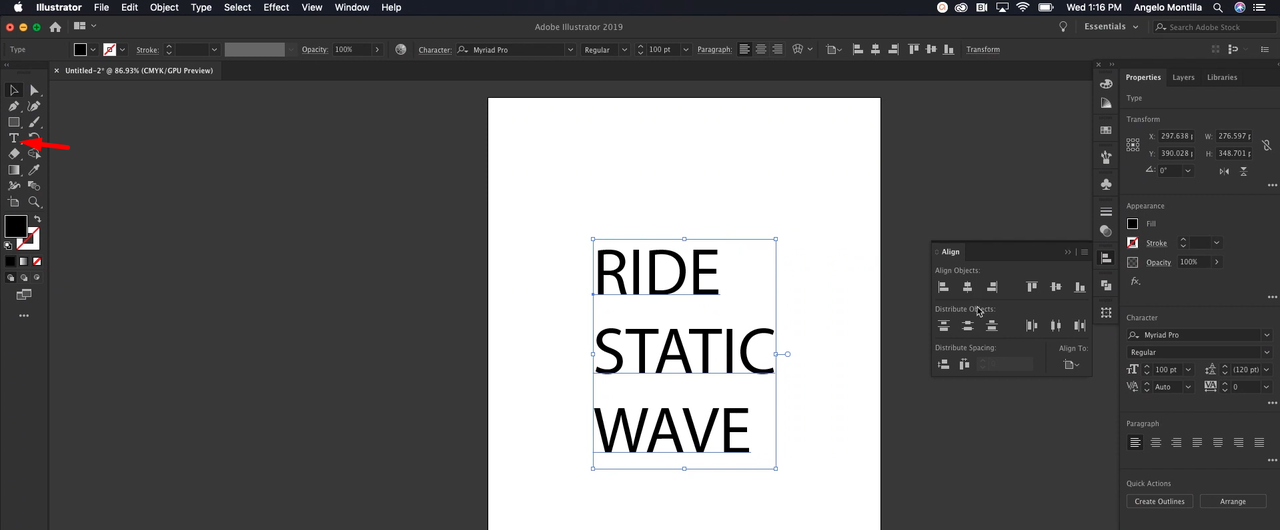
Task: Toggle constrain width and height proportions
Action: click(1266, 145)
